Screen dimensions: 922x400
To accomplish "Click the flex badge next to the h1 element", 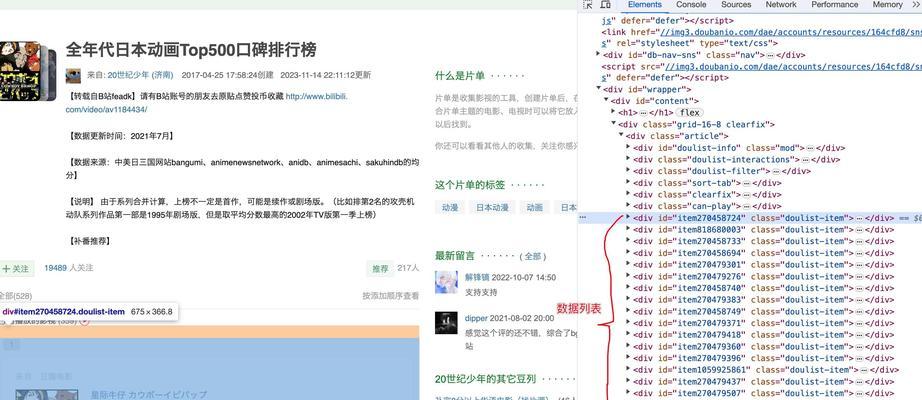I will (689, 112).
